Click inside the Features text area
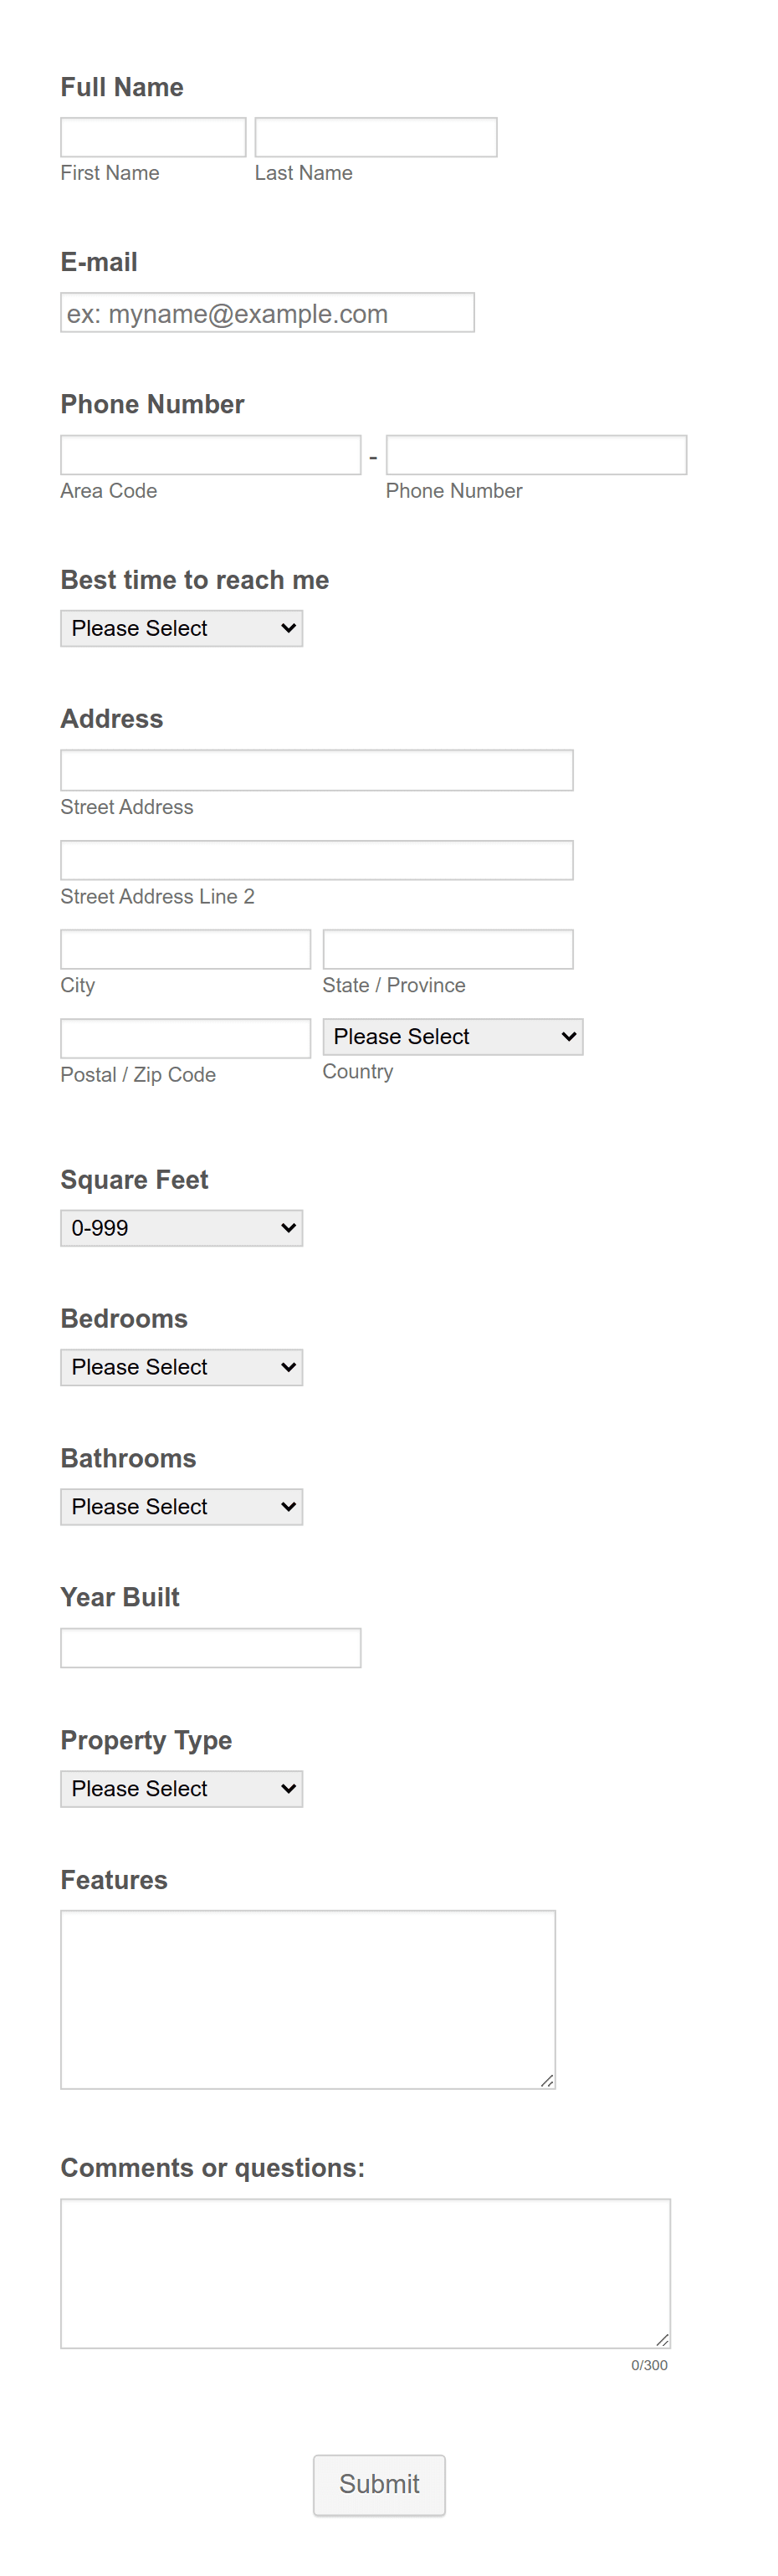Viewport: 778px width, 2576px height. (308, 2000)
